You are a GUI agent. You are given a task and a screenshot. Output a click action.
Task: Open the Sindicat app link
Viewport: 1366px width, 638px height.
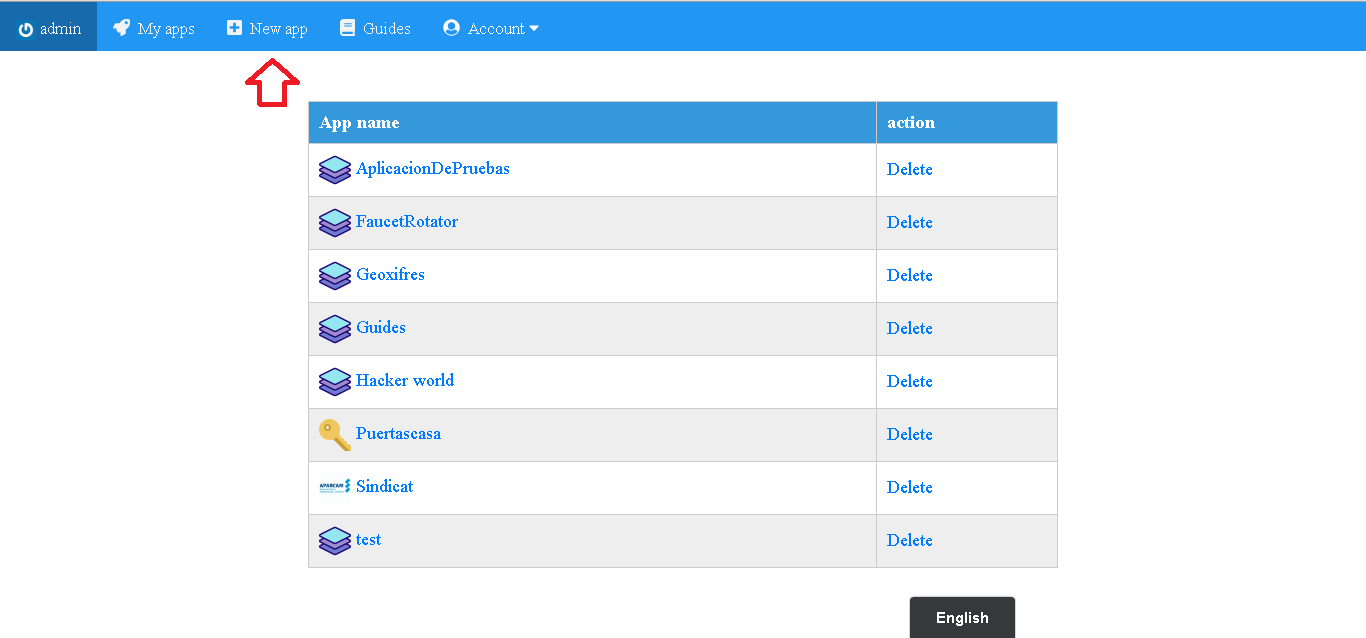pos(385,487)
